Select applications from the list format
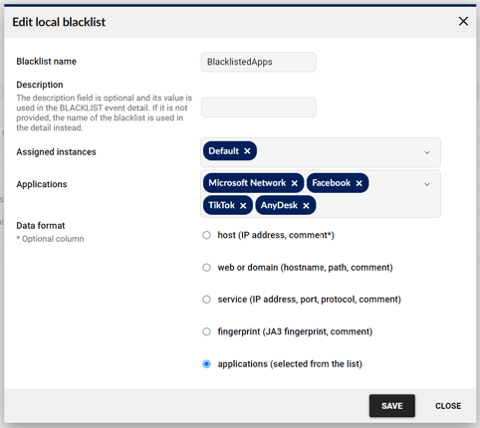This screenshot has width=480, height=428. [x=207, y=364]
